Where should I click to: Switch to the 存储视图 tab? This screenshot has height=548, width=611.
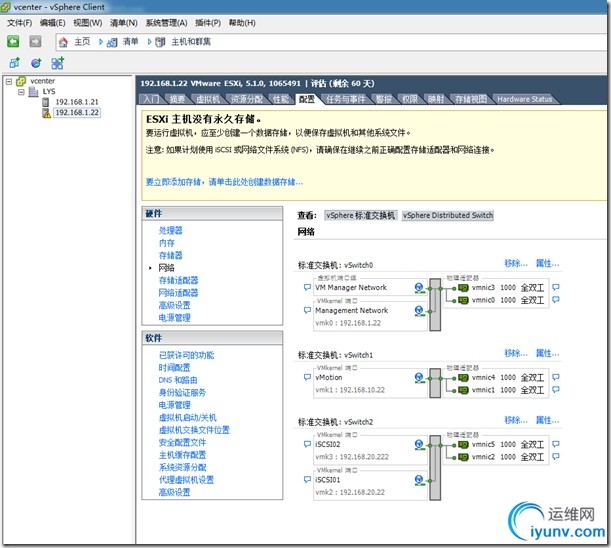(471, 99)
